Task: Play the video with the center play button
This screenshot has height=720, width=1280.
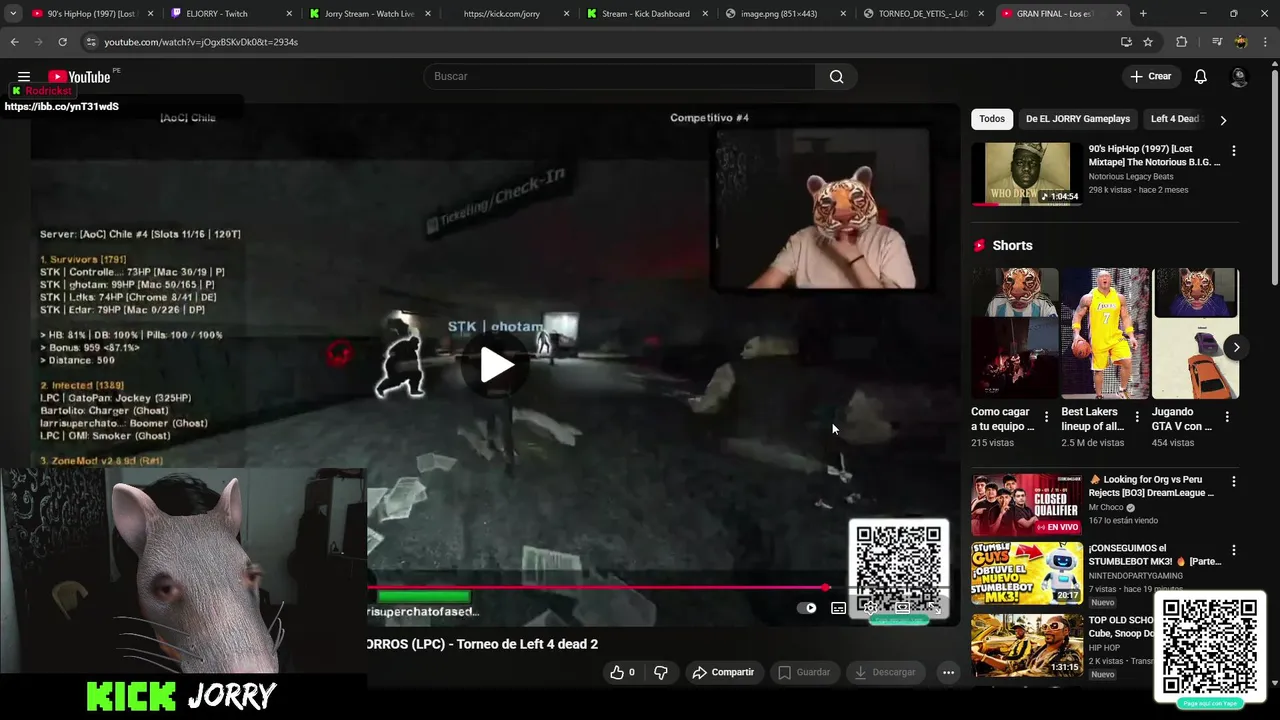Action: pyautogui.click(x=497, y=364)
